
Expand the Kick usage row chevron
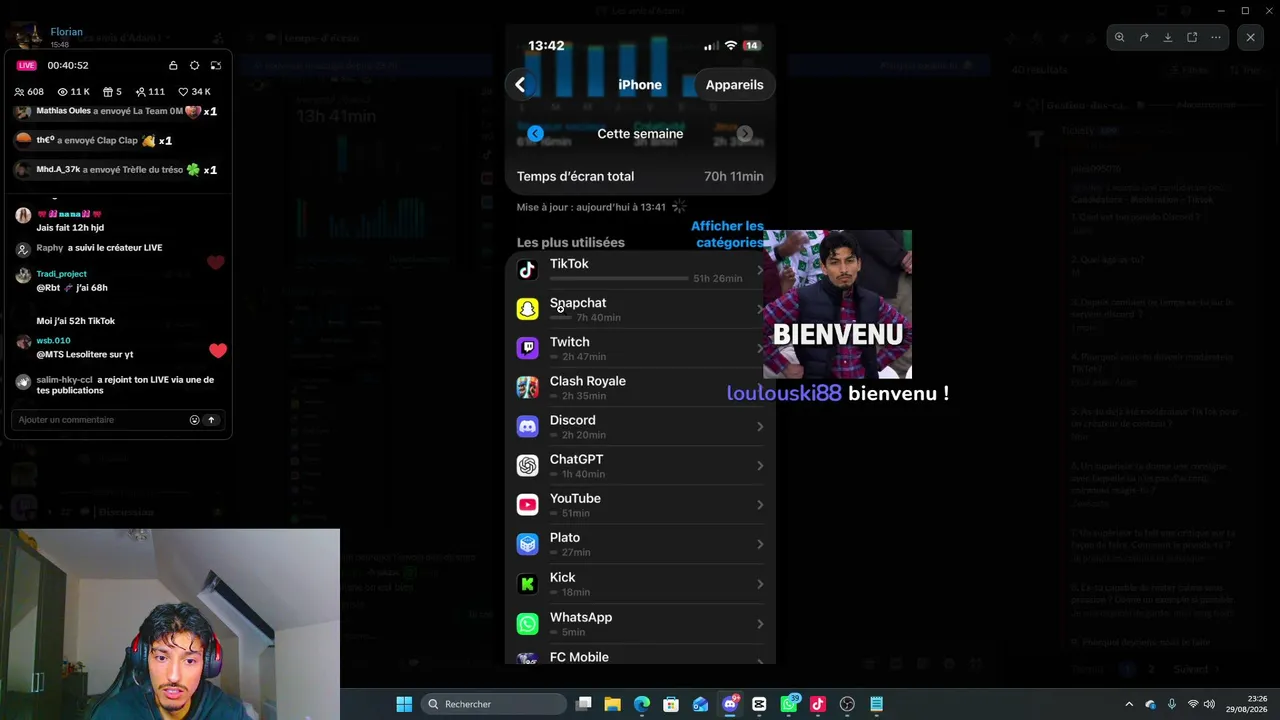click(x=760, y=584)
